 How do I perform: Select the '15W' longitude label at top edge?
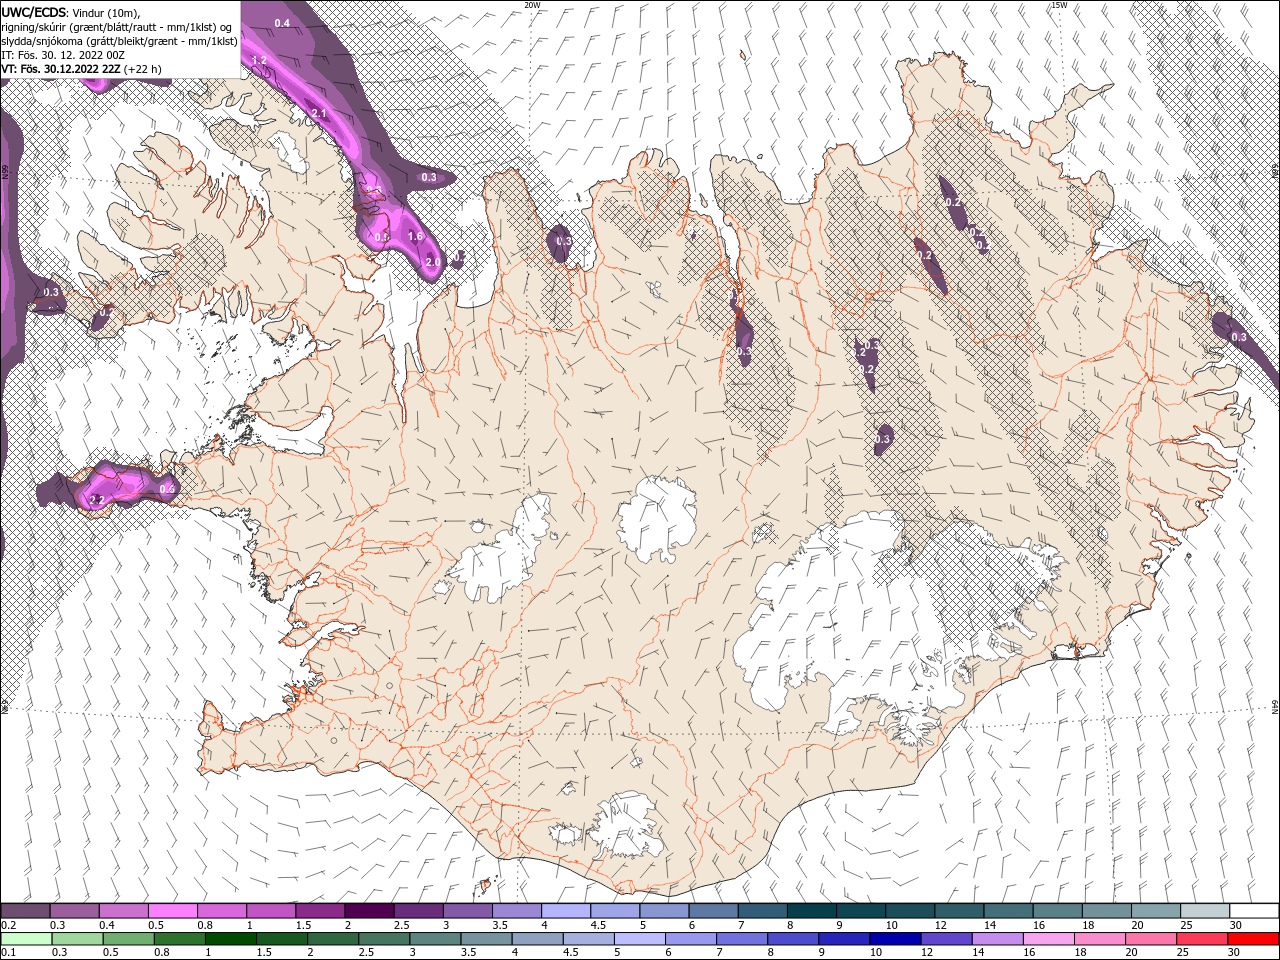click(1060, 5)
